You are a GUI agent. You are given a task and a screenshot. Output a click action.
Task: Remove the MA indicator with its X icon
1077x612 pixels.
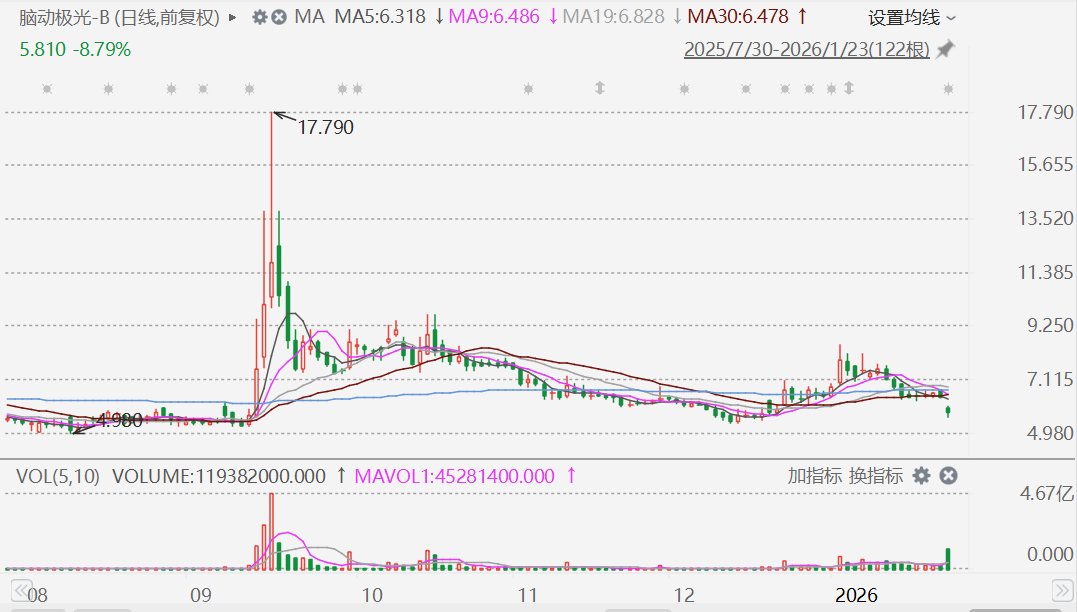tap(278, 17)
